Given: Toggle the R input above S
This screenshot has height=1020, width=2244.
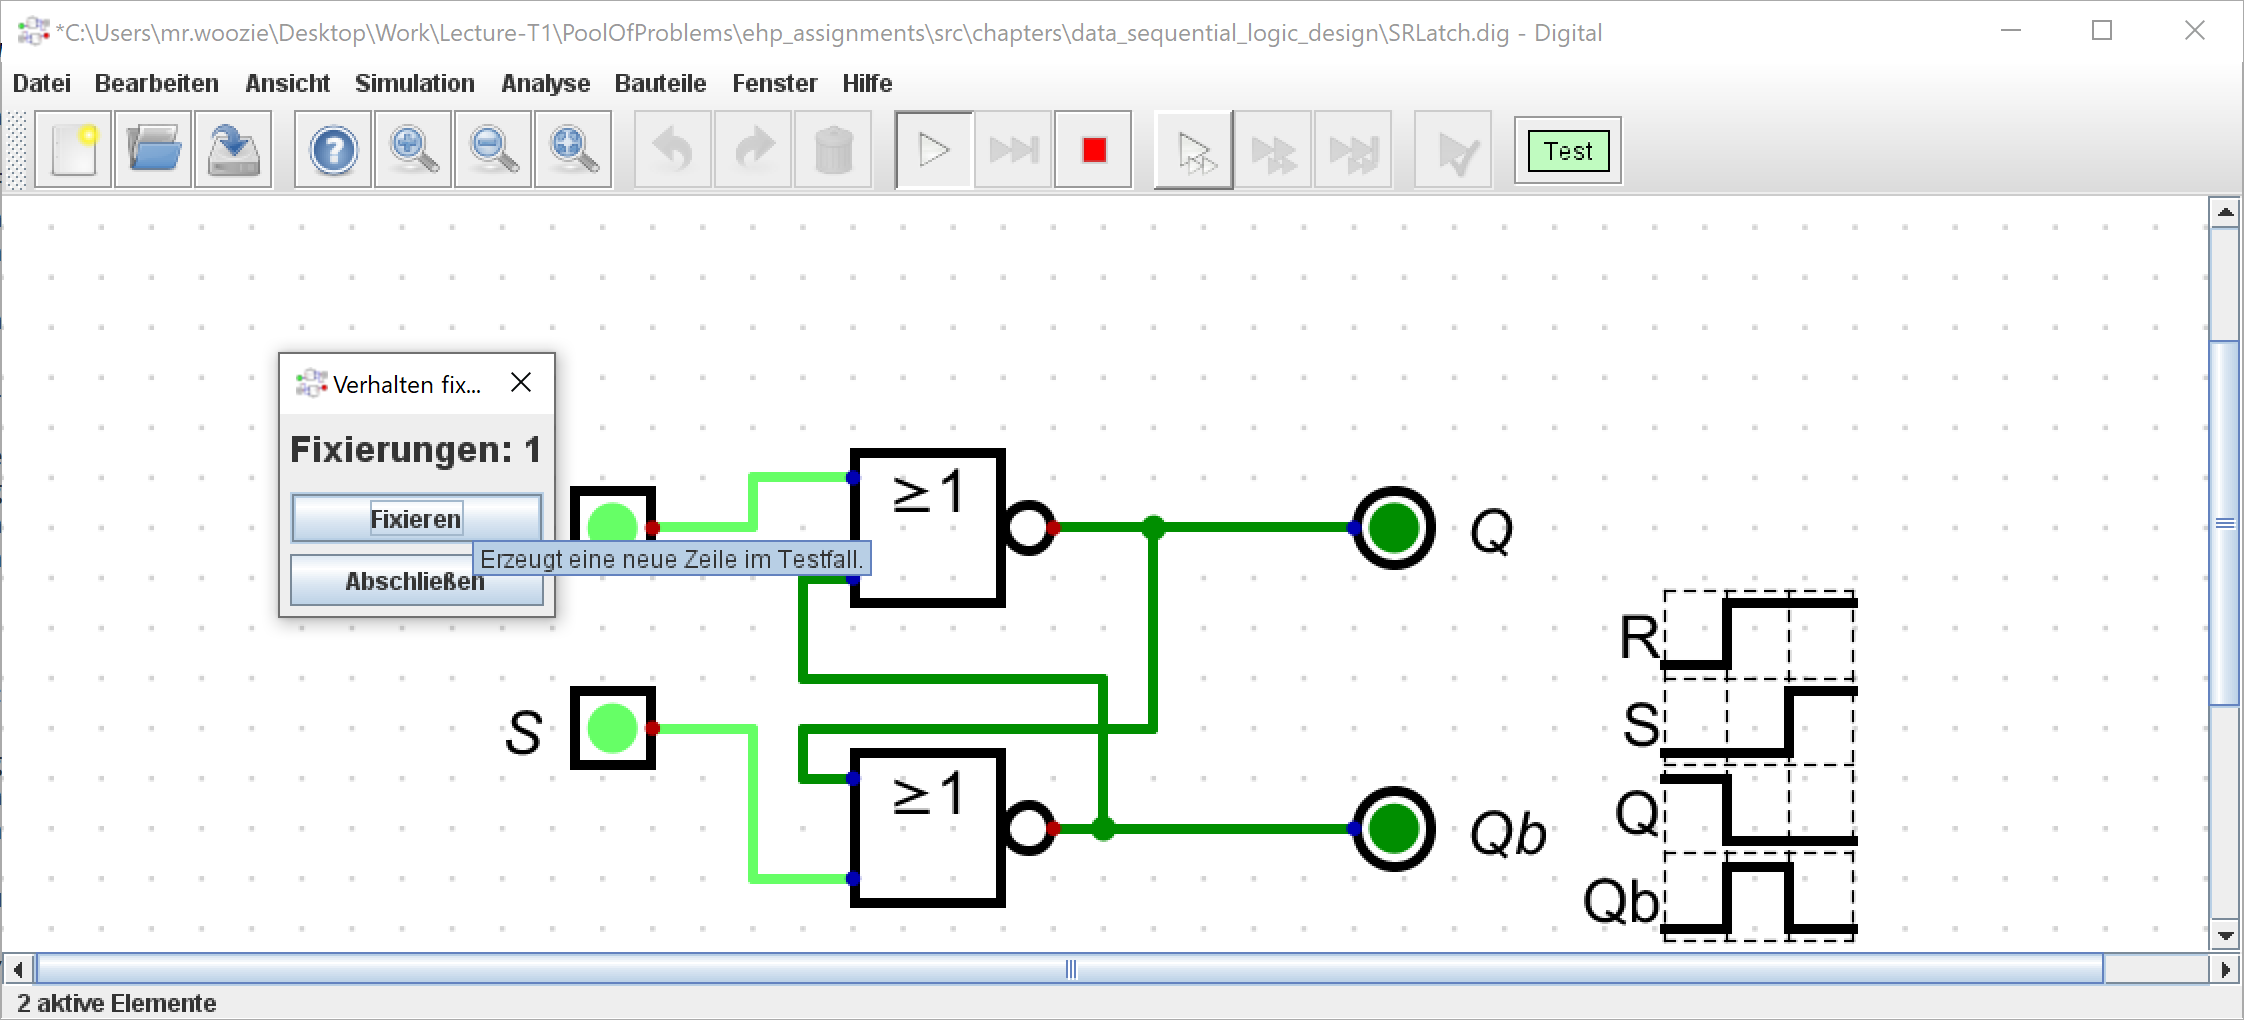Looking at the screenshot, I should click(613, 522).
